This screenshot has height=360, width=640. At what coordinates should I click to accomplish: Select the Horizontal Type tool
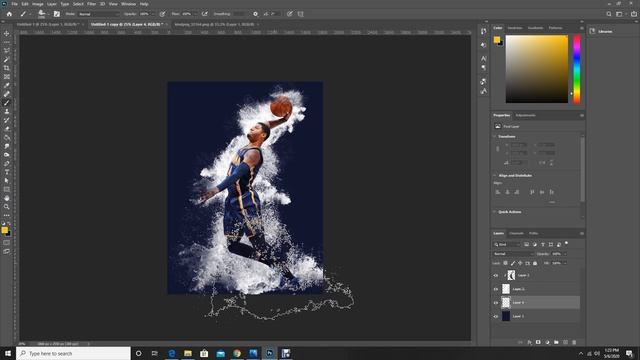pyautogui.click(x=7, y=172)
